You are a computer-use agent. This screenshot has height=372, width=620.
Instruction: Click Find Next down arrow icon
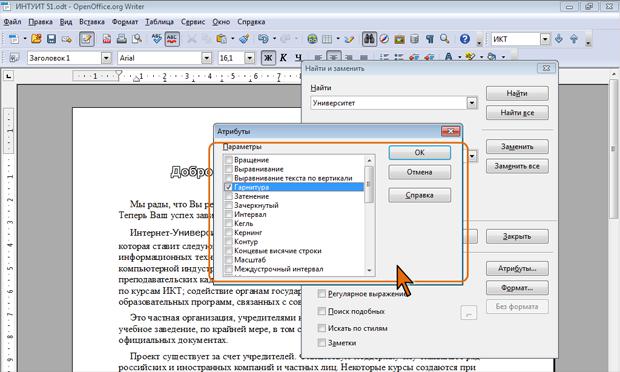click(x=559, y=39)
